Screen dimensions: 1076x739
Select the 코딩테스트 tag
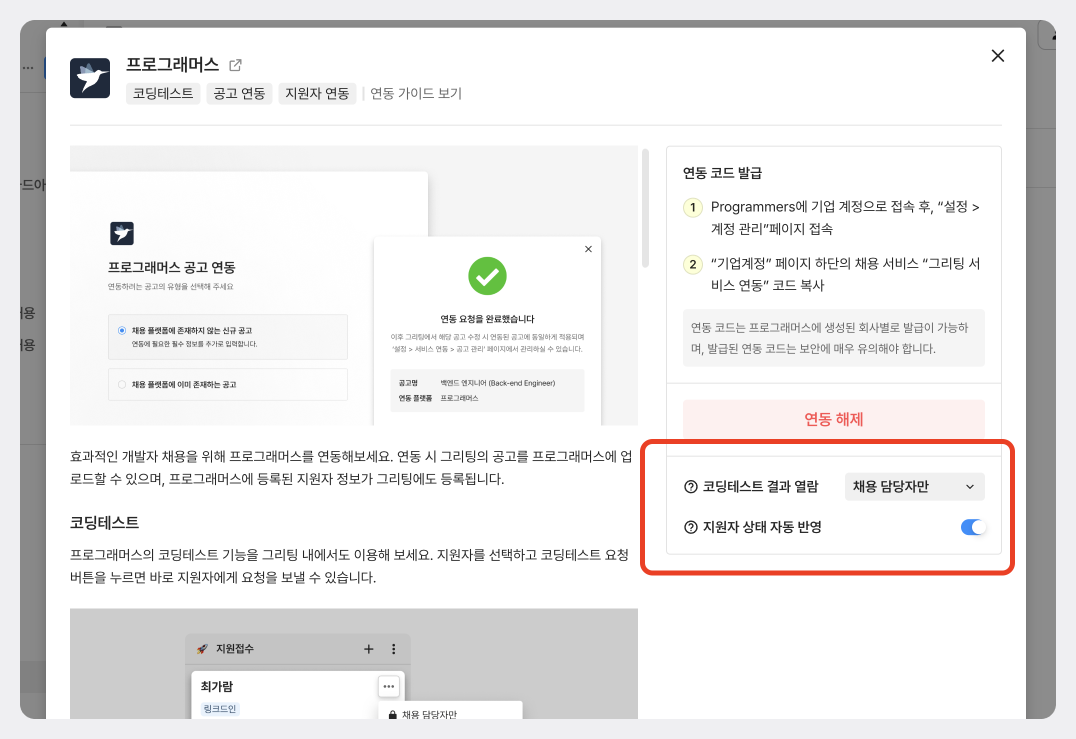163,93
